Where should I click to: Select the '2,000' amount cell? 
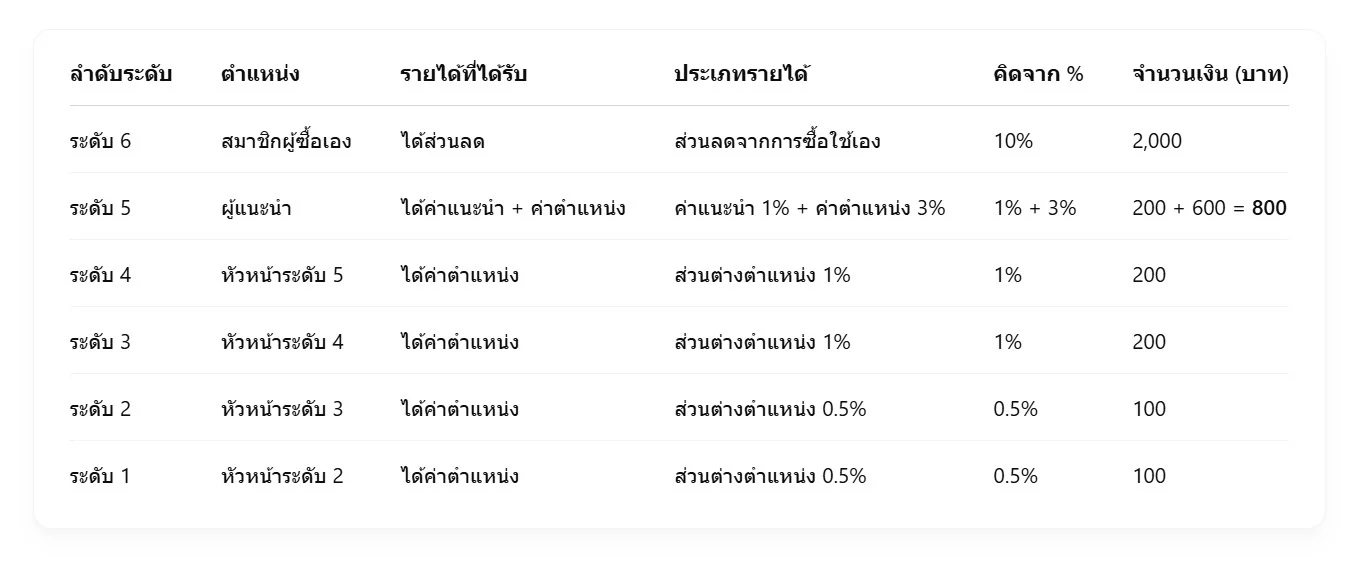click(1157, 141)
